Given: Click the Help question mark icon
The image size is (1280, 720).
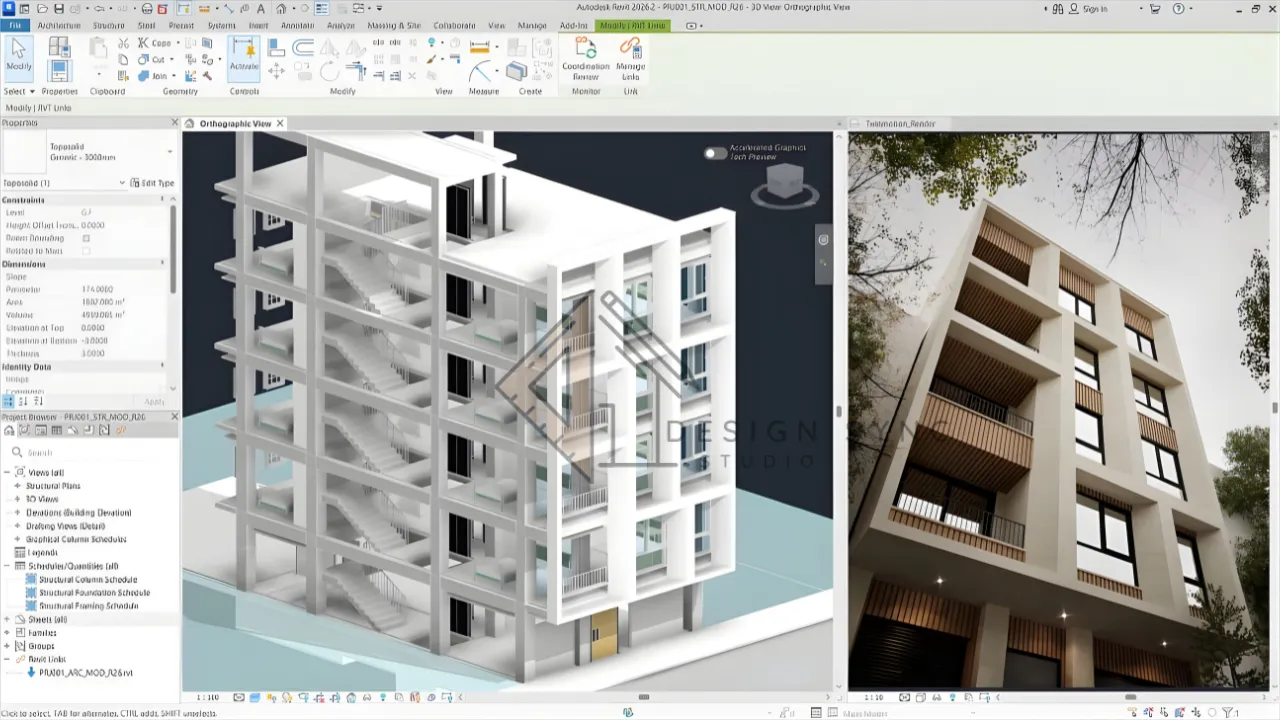Looking at the screenshot, I should click(x=1178, y=9).
